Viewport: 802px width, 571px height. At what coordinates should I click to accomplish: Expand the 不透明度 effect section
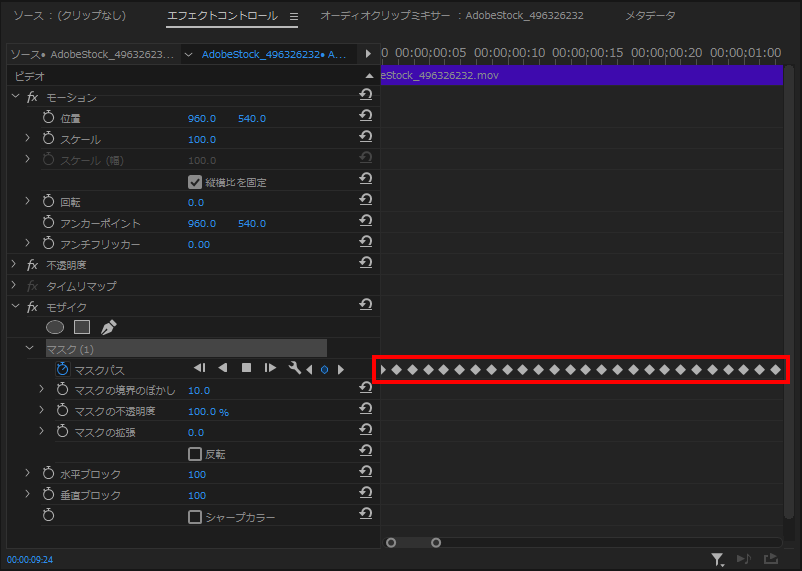pos(14,264)
